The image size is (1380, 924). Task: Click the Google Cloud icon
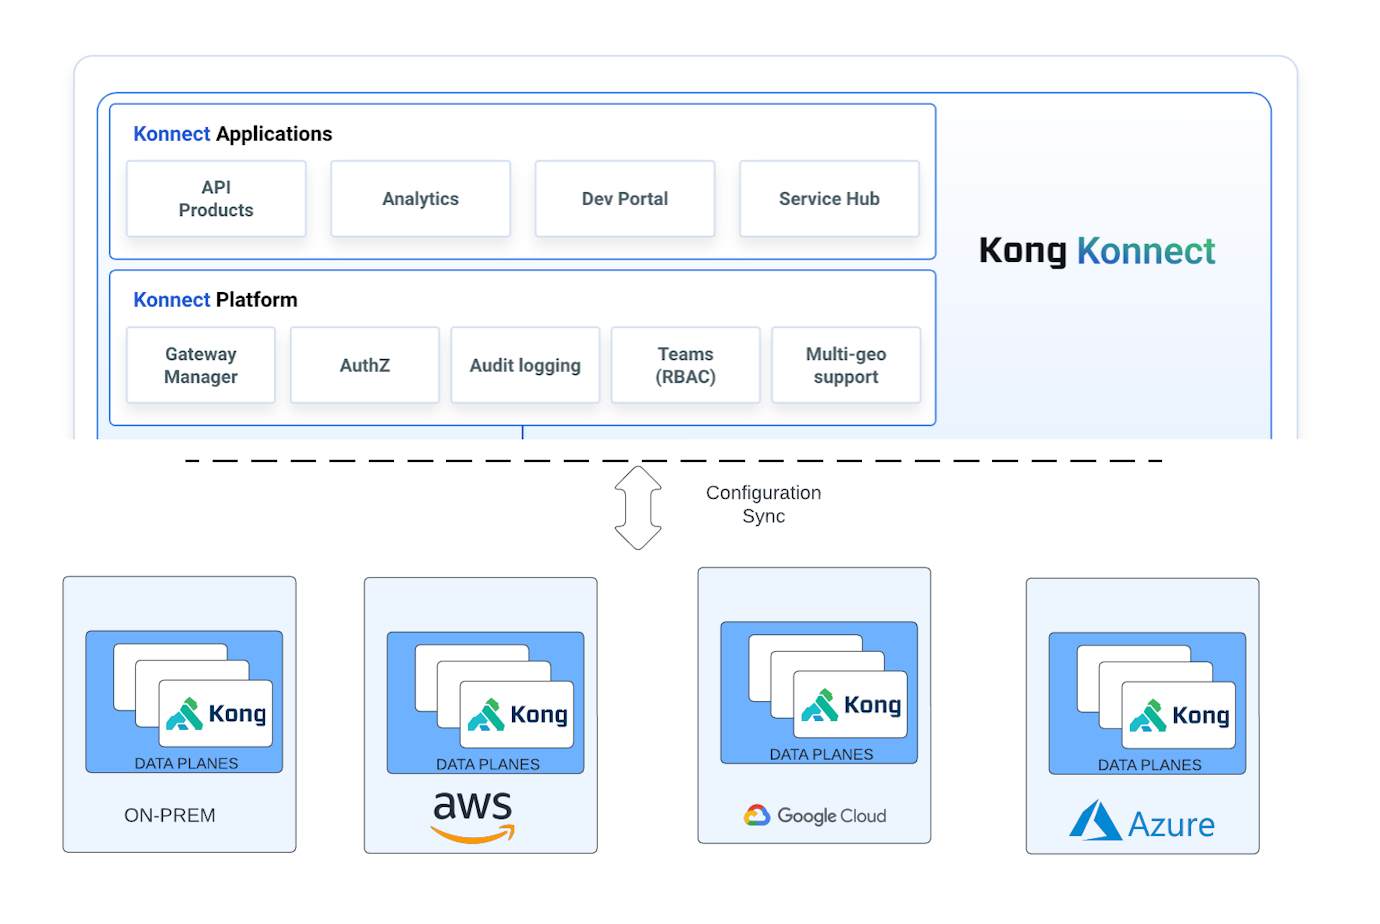(x=756, y=815)
